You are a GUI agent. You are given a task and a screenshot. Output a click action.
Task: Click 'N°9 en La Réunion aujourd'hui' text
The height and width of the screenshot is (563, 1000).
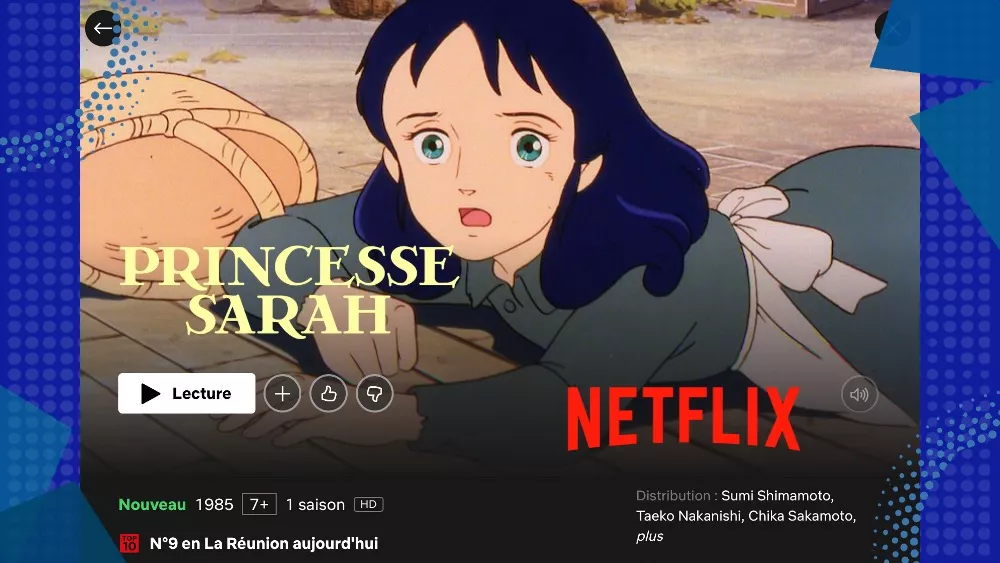264,543
